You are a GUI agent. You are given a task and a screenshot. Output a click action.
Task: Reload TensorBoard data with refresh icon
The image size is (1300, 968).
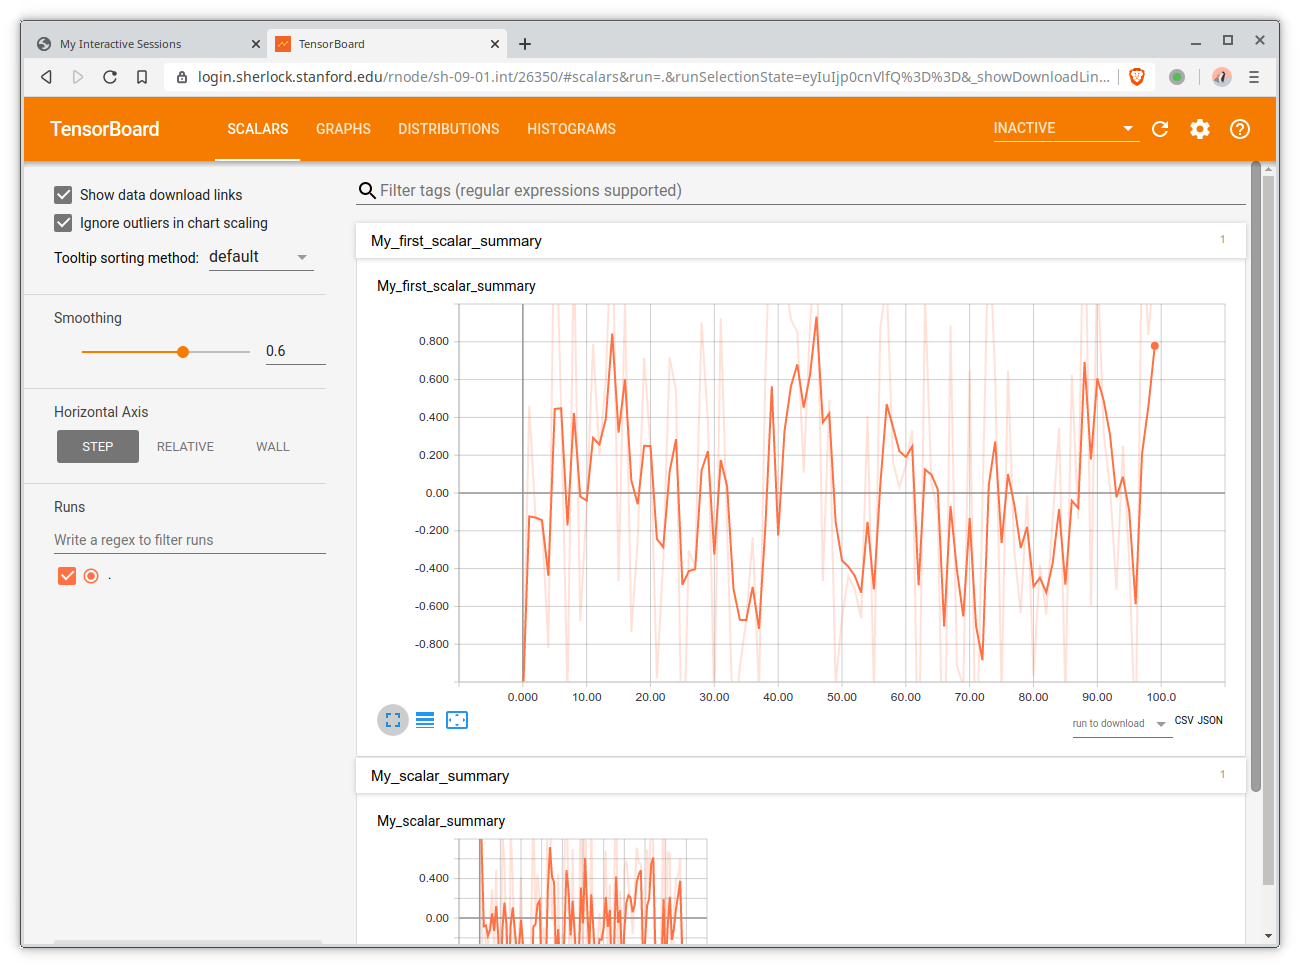click(1160, 129)
